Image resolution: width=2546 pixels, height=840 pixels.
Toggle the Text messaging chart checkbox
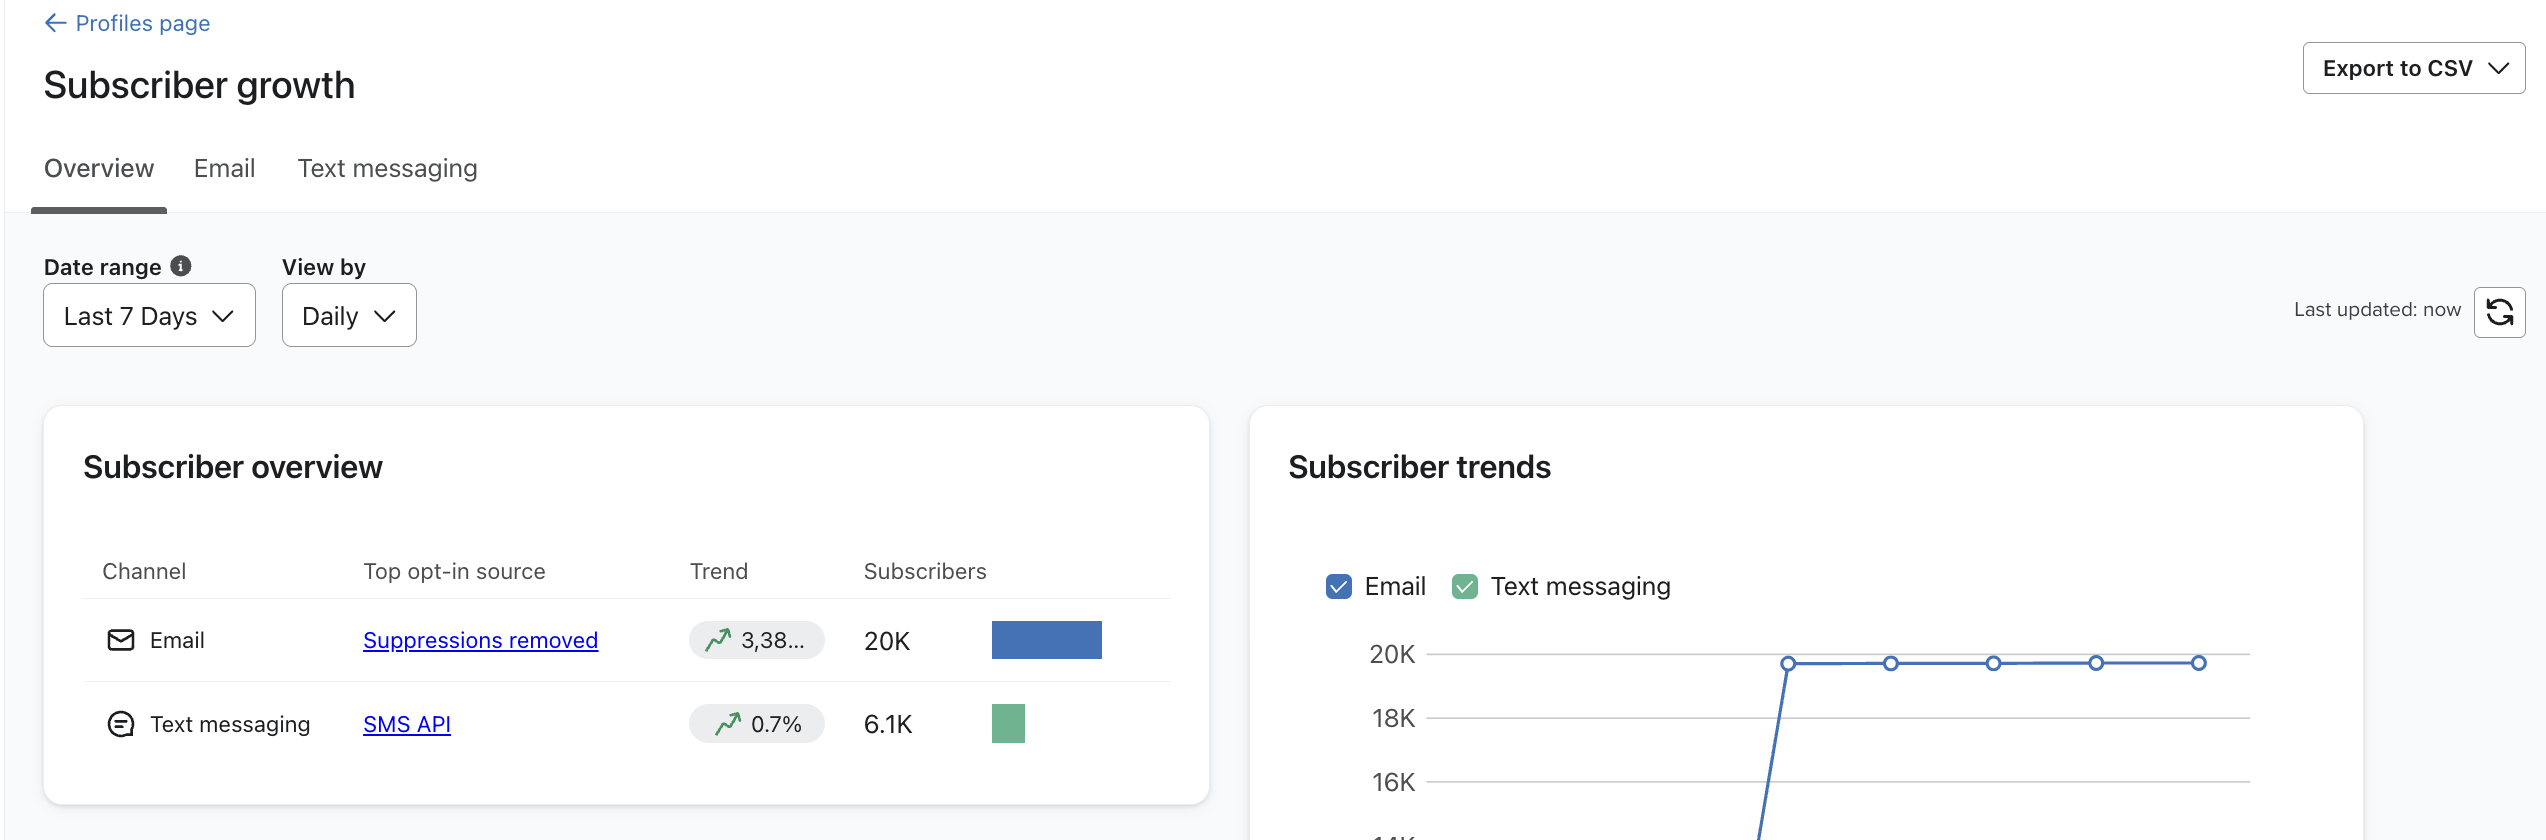[x=1464, y=586]
